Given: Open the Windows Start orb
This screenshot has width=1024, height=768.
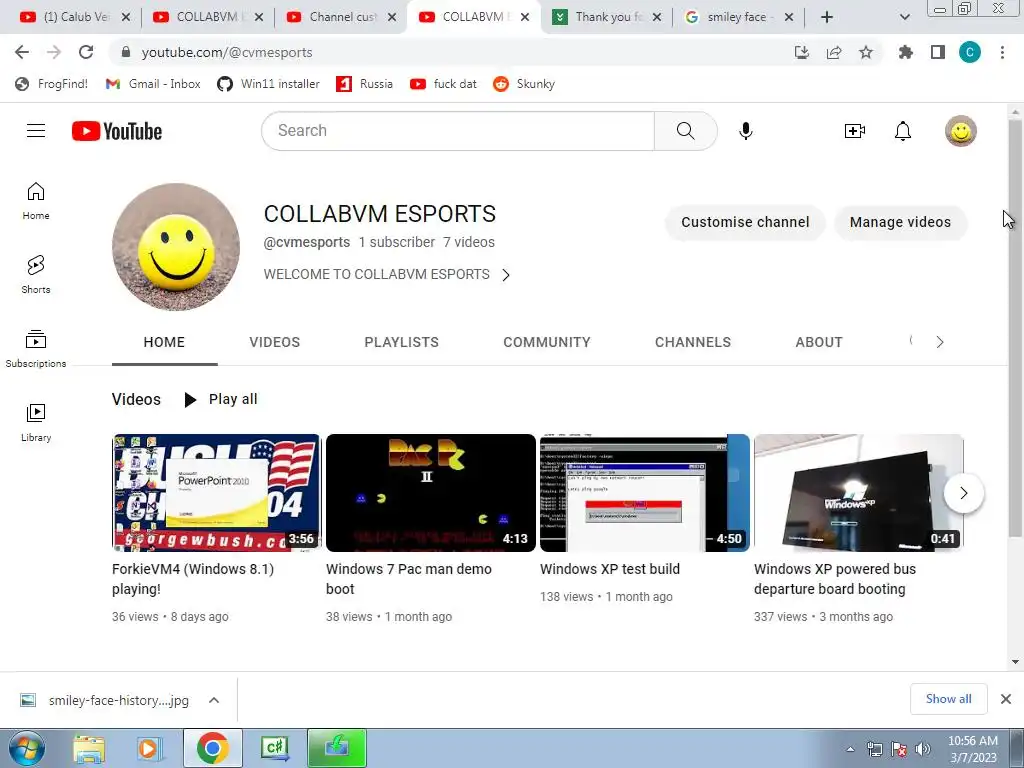Looking at the screenshot, I should [x=27, y=748].
